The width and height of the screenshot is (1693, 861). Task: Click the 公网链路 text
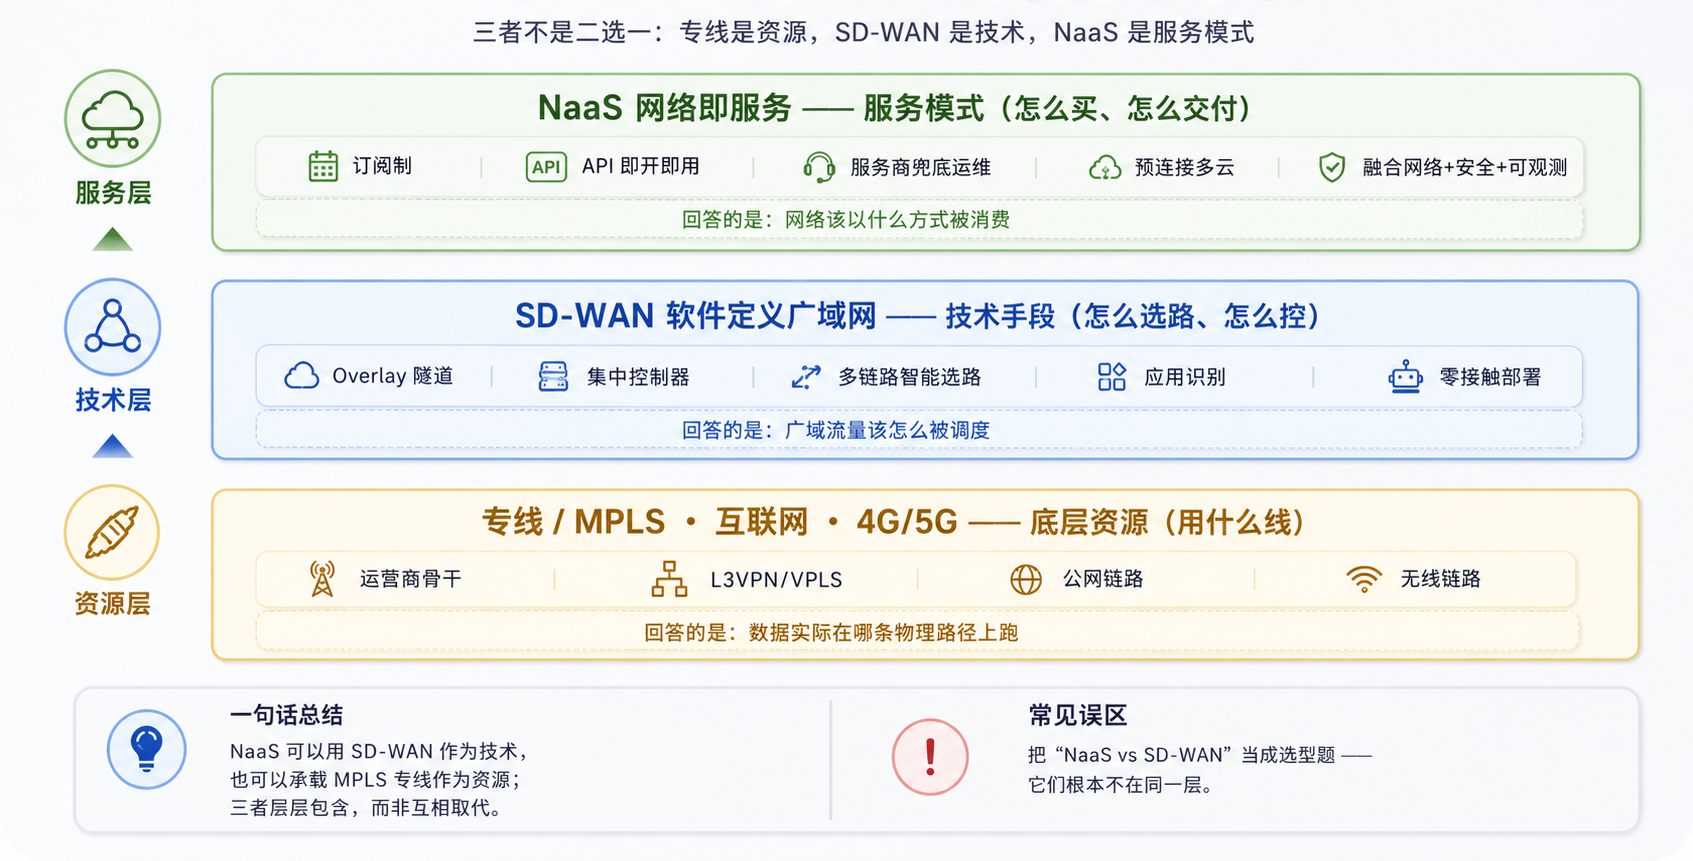coord(1103,579)
